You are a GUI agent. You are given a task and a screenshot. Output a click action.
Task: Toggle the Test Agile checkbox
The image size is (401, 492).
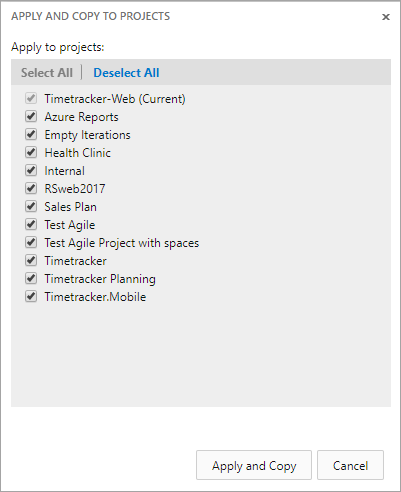[x=31, y=224]
